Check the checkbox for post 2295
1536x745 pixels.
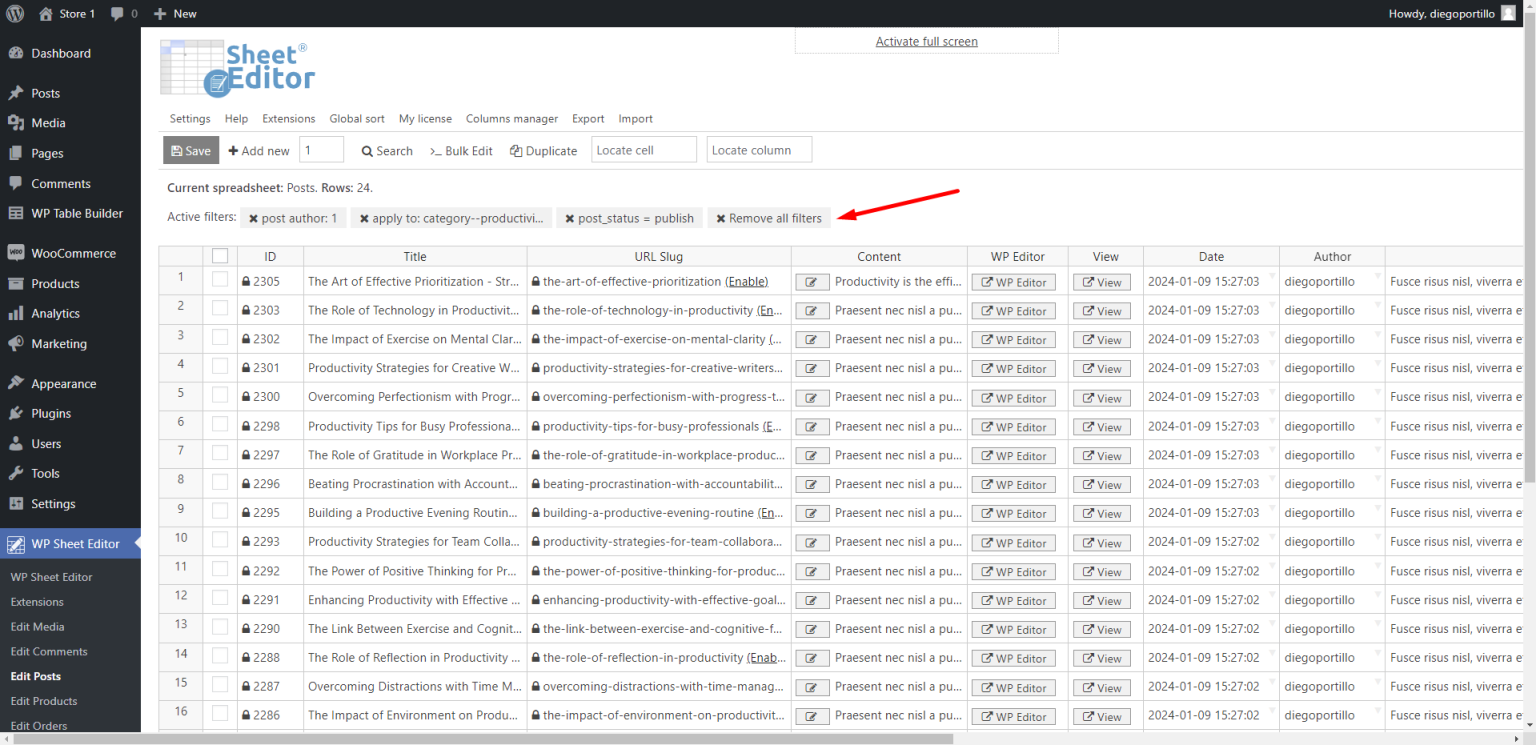220,513
